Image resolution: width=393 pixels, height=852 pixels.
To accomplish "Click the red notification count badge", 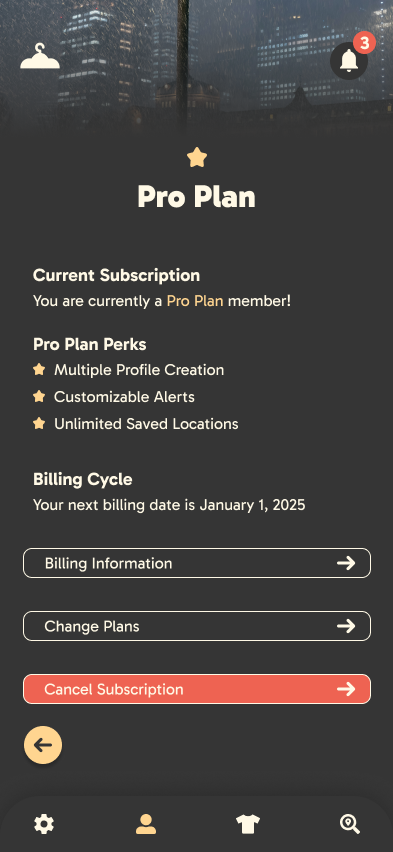I will [364, 42].
